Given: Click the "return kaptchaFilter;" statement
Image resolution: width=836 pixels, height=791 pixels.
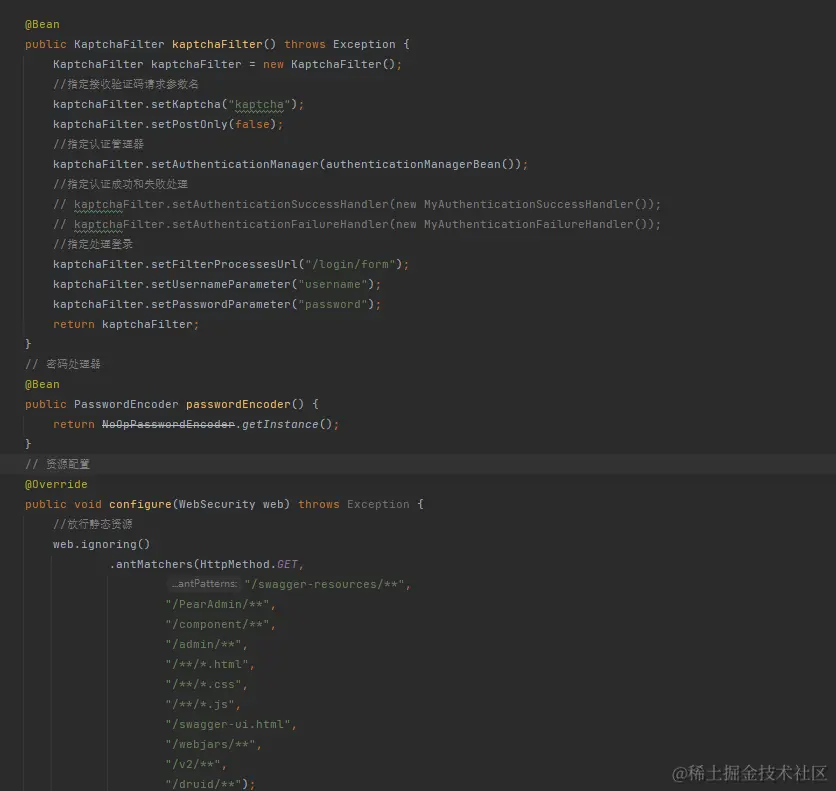Looking at the screenshot, I should (x=126, y=324).
